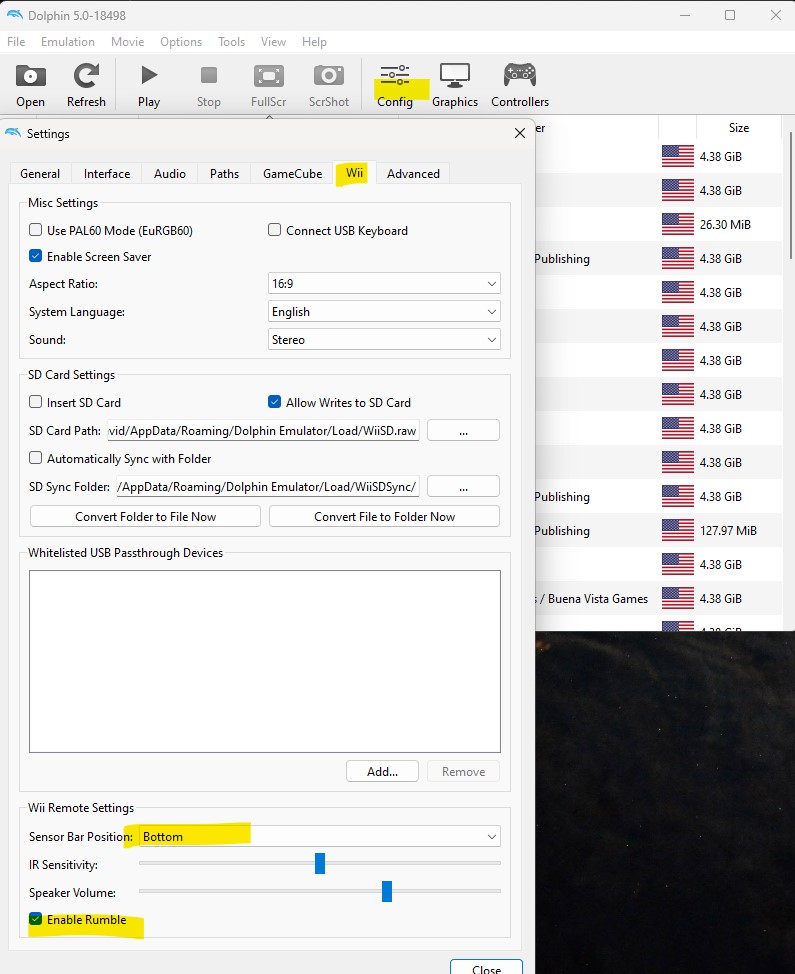The height and width of the screenshot is (974, 795).
Task: Select the Buena Vista Games row text
Action: coord(593,599)
